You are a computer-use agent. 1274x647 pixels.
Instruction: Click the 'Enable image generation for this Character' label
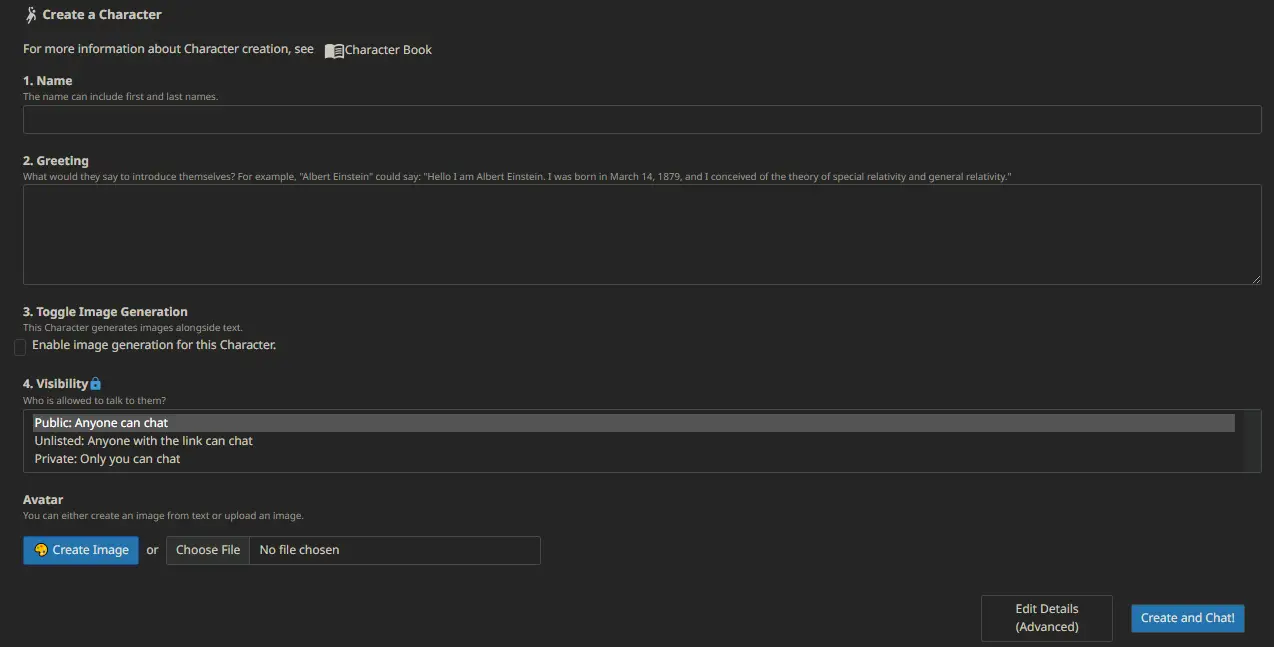click(154, 345)
